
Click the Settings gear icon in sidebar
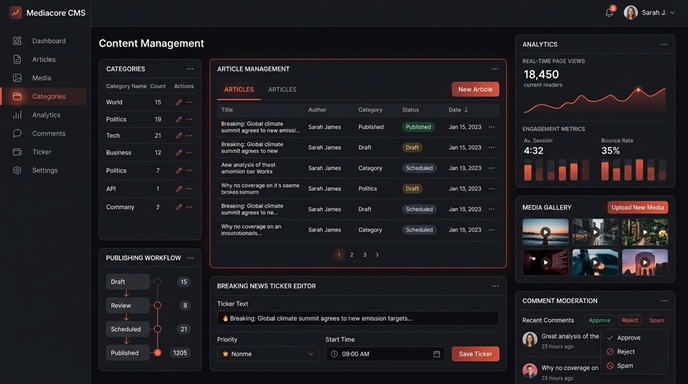pyautogui.click(x=17, y=170)
